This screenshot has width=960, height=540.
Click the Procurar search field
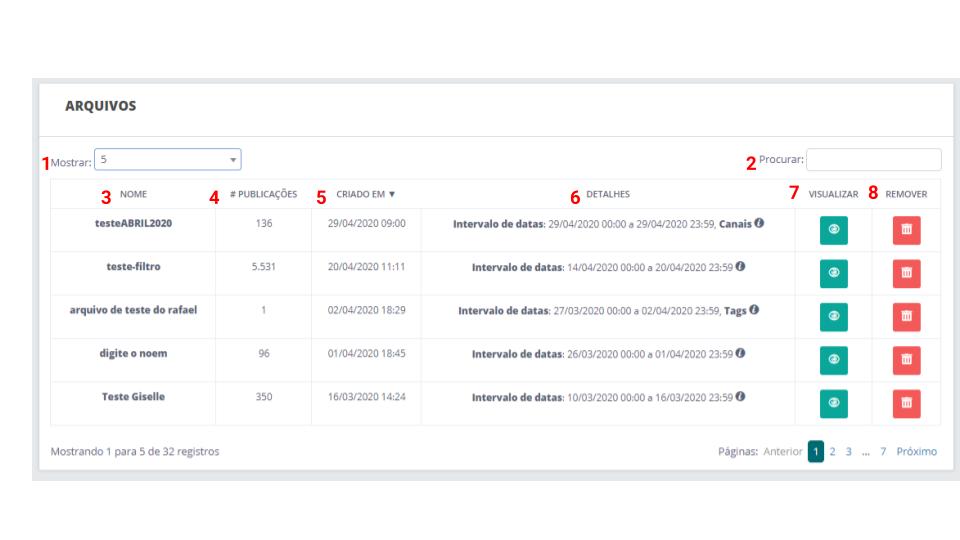coord(873,160)
